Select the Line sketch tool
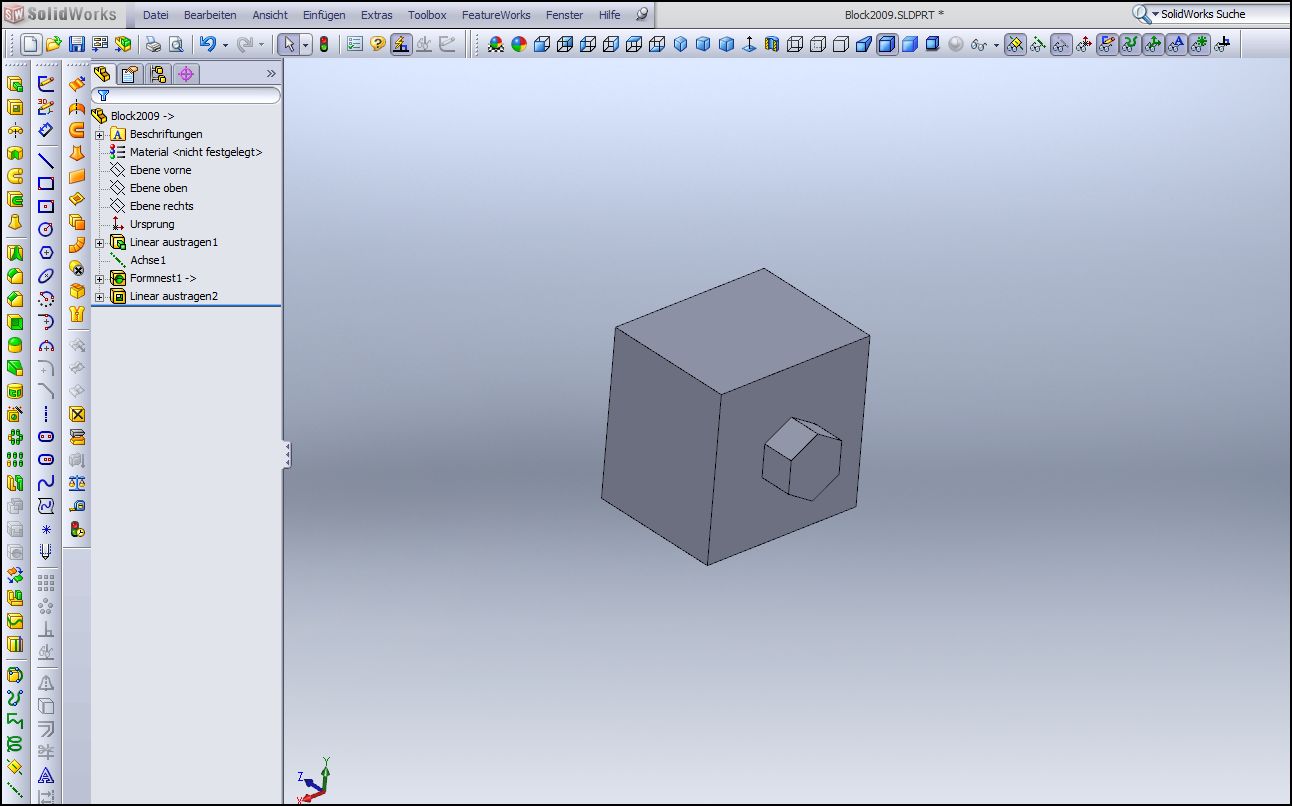Viewport: 1292px width, 806px height. [46, 160]
